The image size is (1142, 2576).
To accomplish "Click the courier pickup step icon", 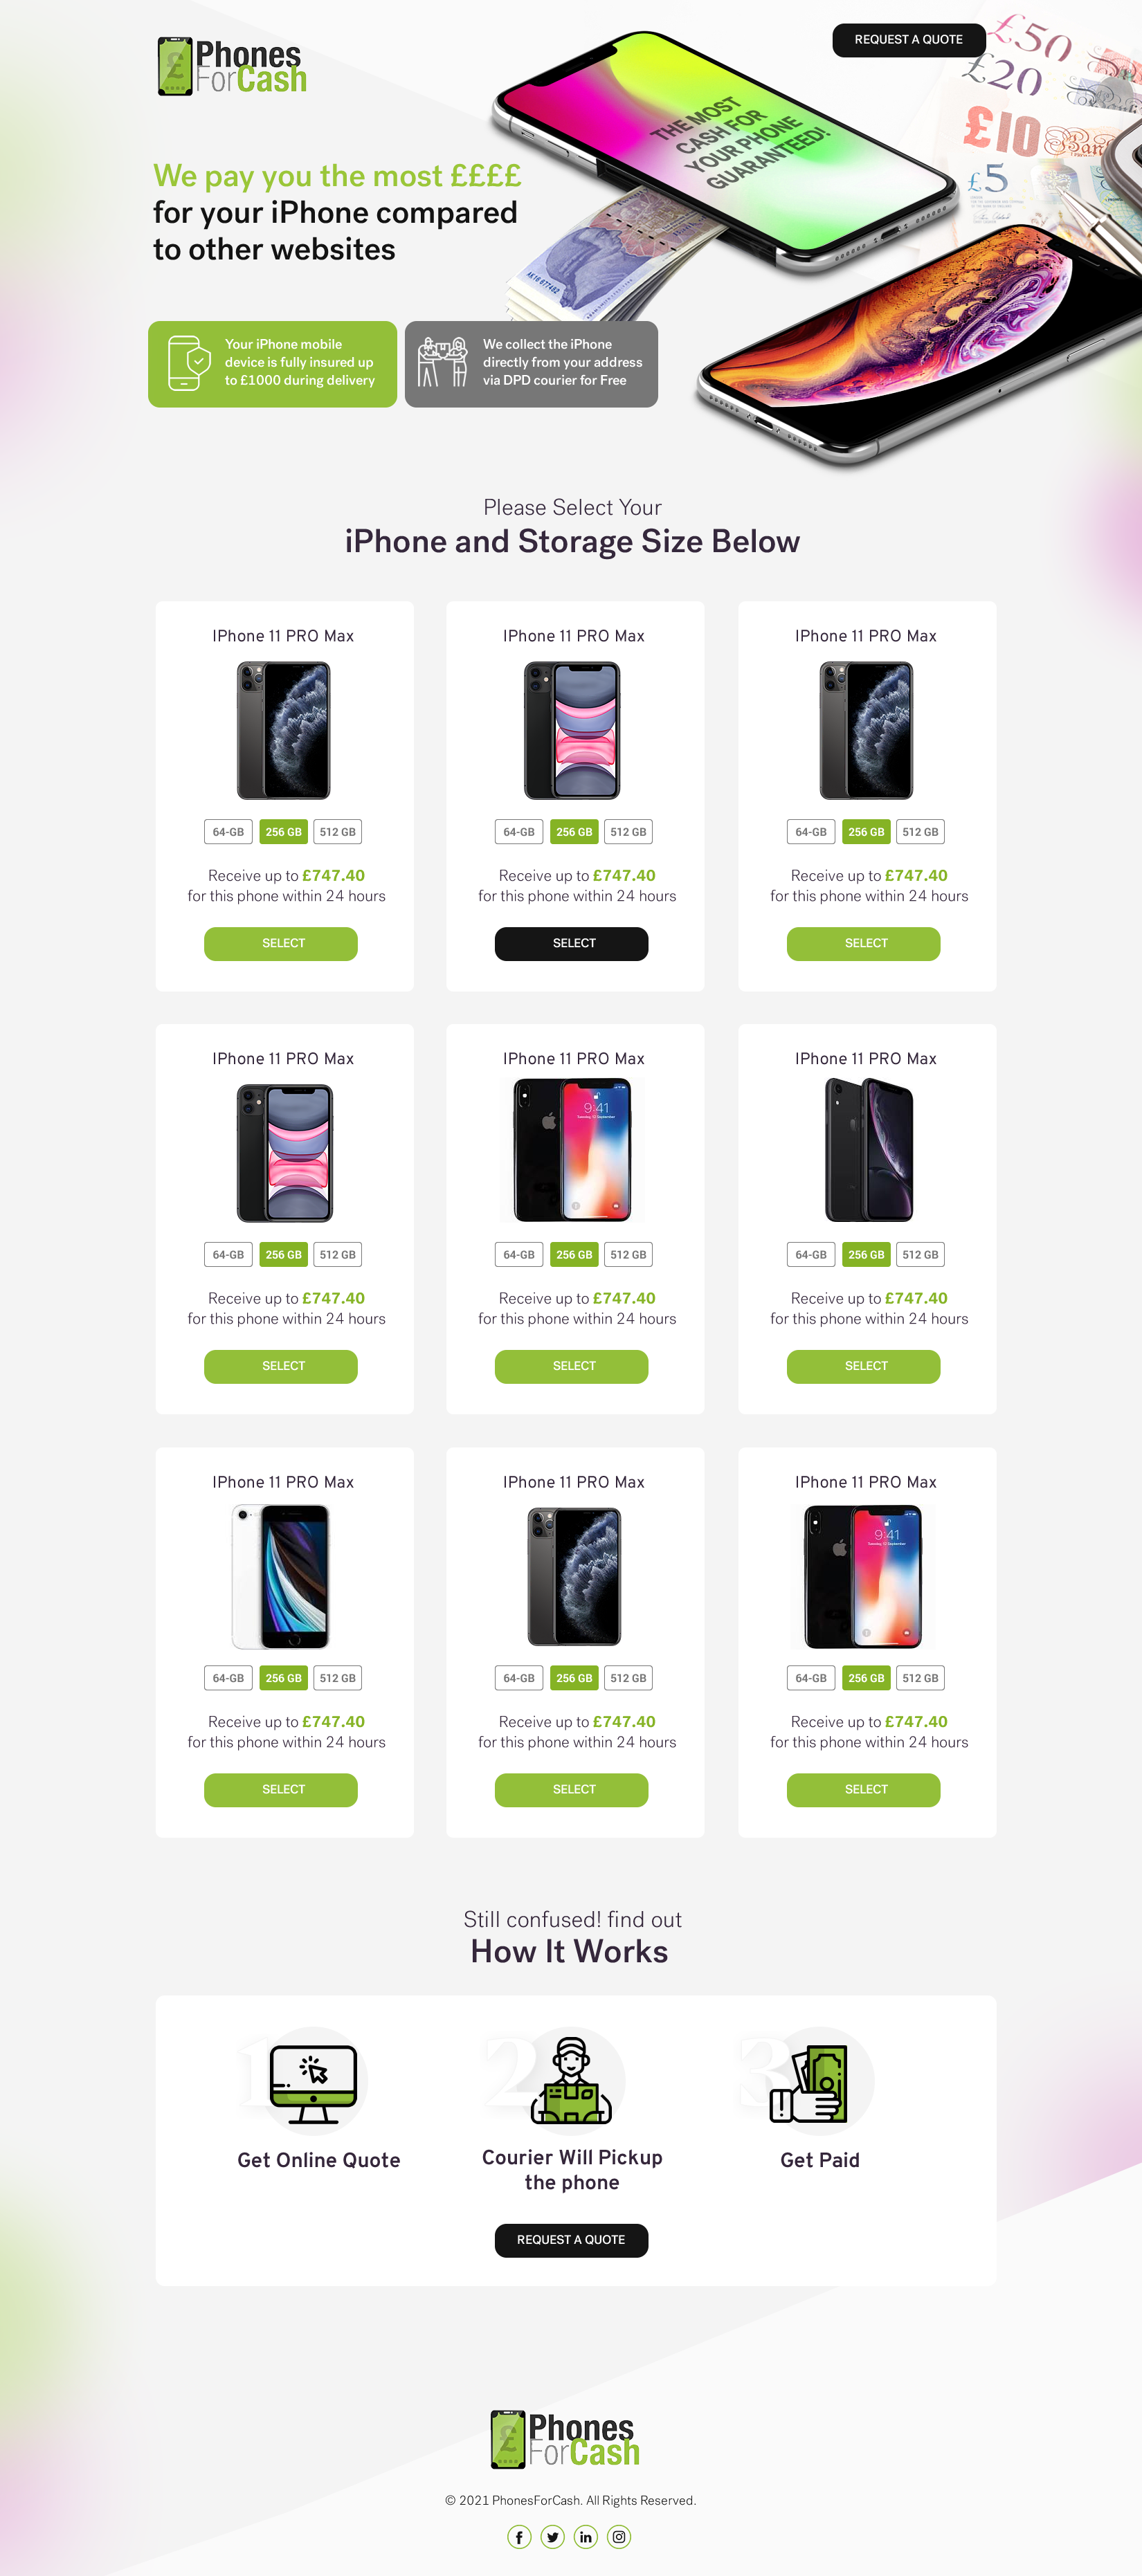I will pyautogui.click(x=571, y=2080).
